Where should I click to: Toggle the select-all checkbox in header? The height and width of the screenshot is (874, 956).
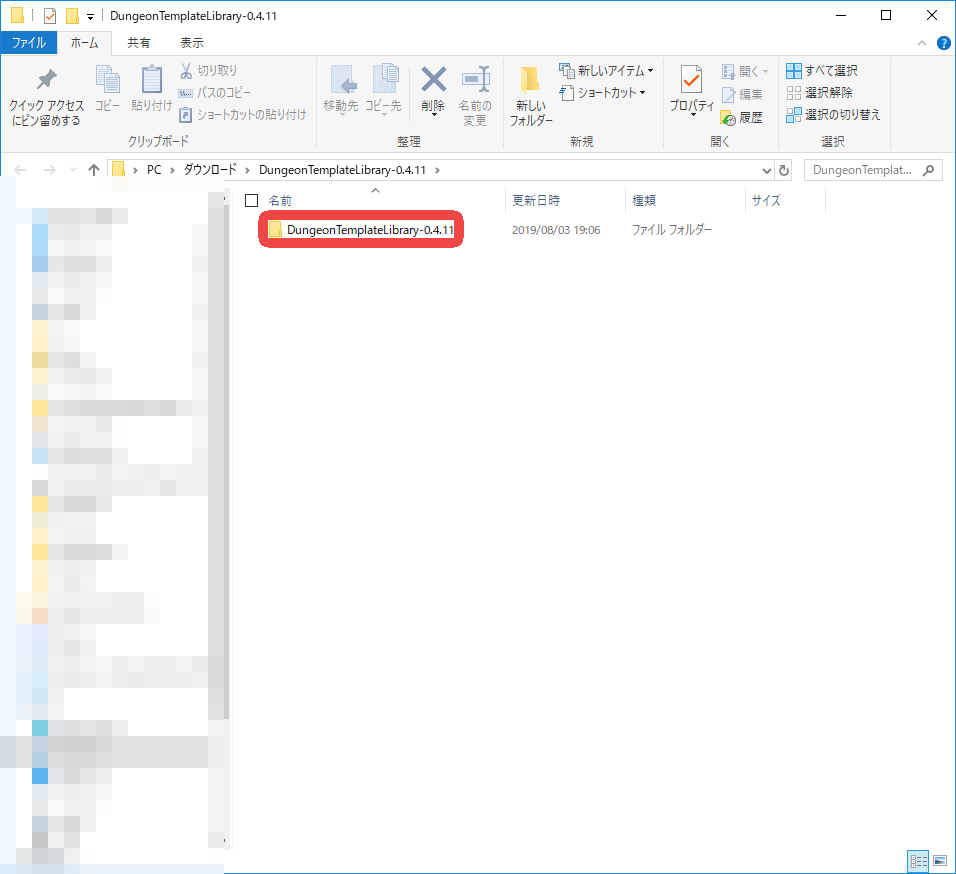(252, 200)
